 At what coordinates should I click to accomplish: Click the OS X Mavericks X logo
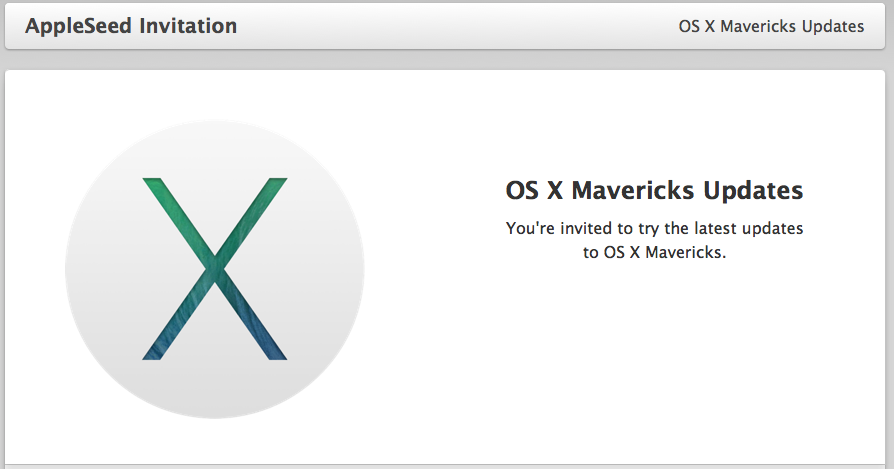214,269
